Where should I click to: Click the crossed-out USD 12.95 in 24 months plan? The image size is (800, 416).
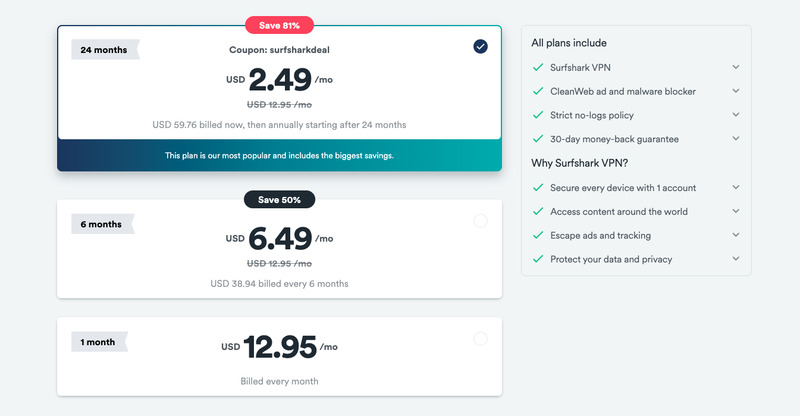click(x=279, y=105)
